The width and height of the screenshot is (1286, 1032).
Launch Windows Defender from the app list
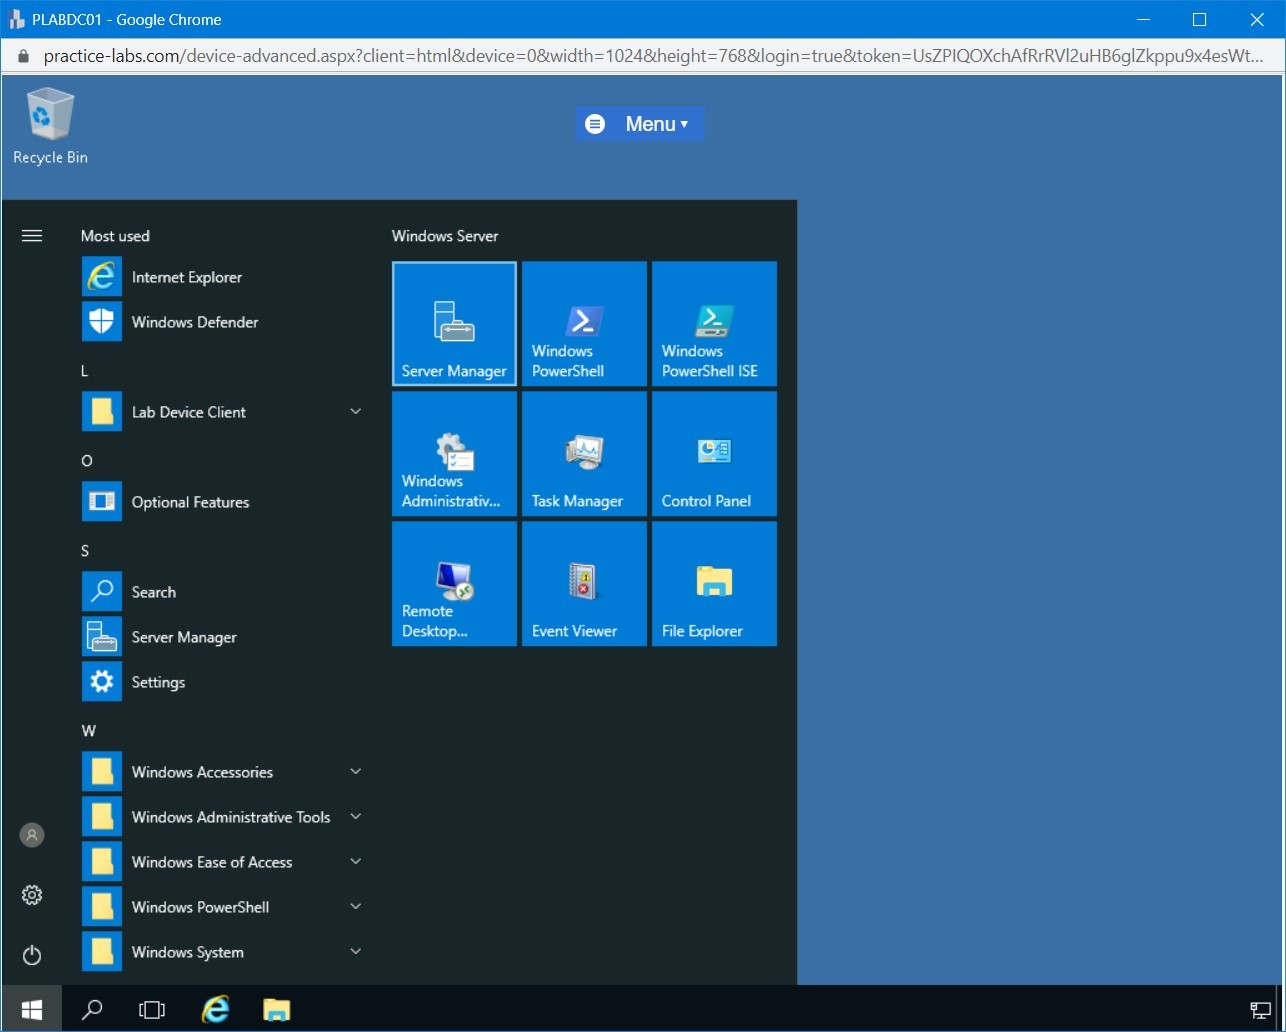pyautogui.click(x=222, y=322)
